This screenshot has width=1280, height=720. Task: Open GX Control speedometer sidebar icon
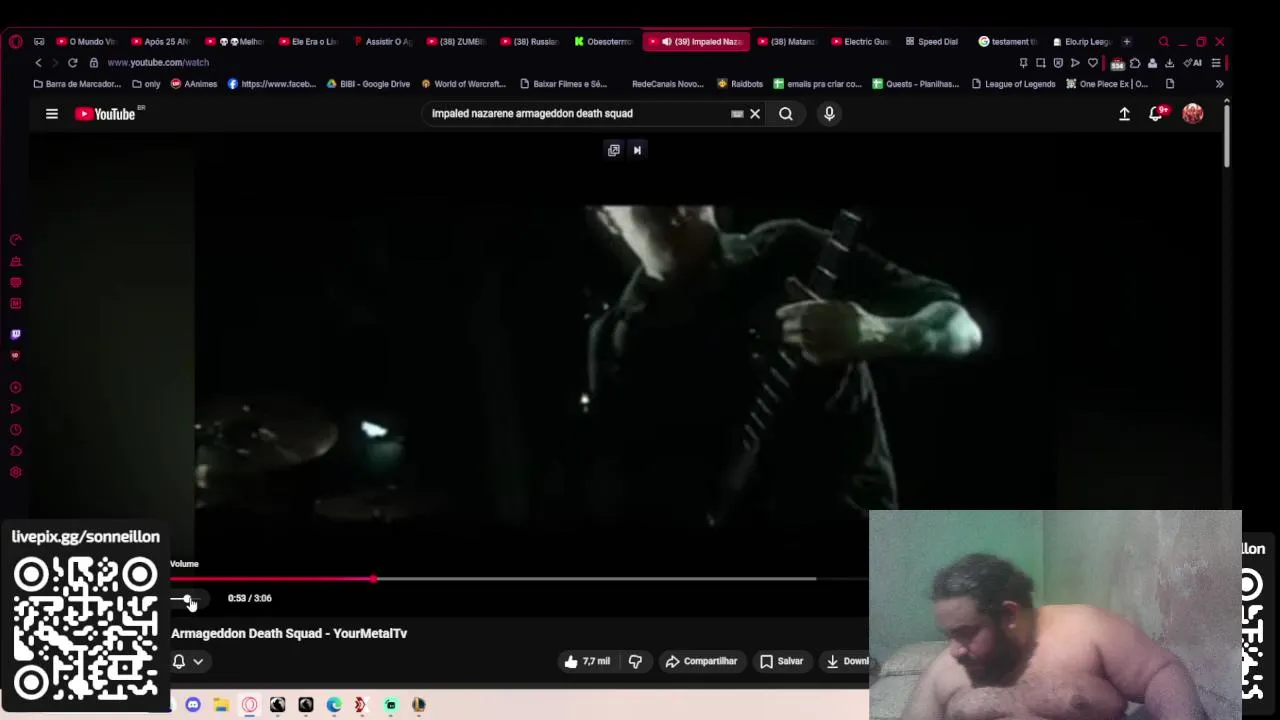pyautogui.click(x=15, y=240)
